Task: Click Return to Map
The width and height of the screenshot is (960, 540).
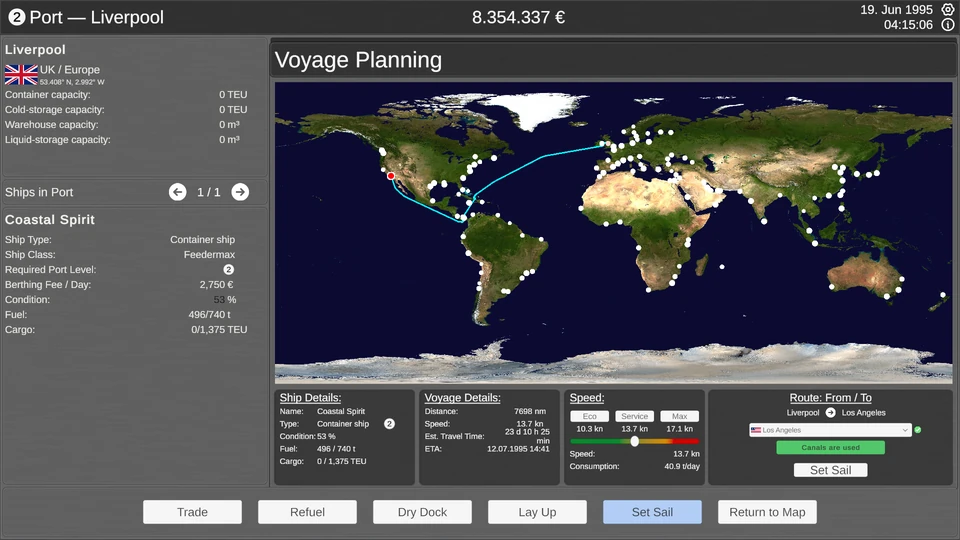Action: click(x=767, y=512)
